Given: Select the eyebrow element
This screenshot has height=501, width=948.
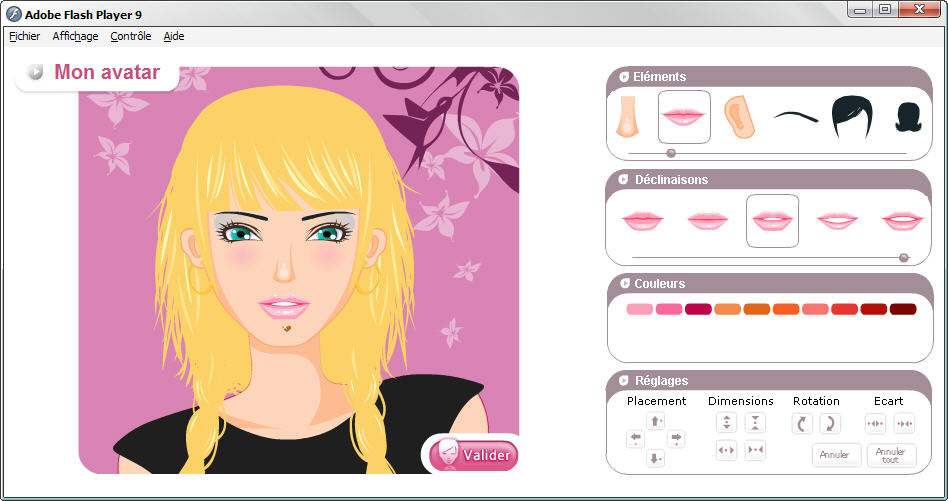Looking at the screenshot, I should pos(796,117).
